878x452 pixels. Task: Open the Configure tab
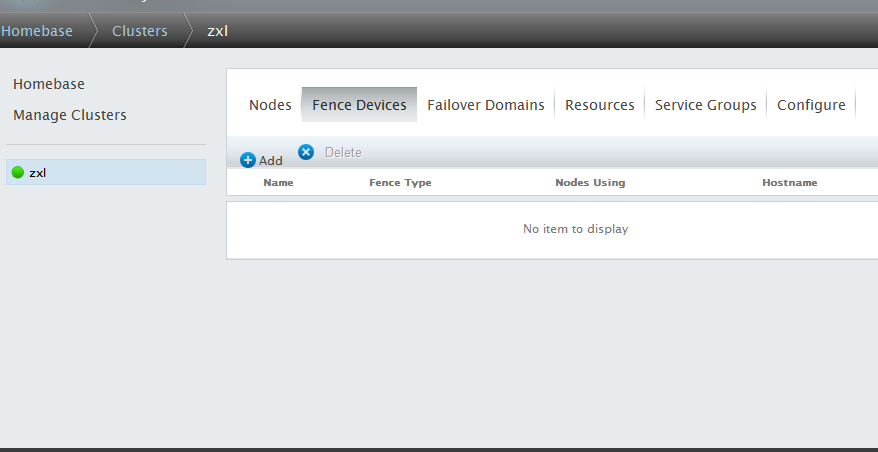811,105
